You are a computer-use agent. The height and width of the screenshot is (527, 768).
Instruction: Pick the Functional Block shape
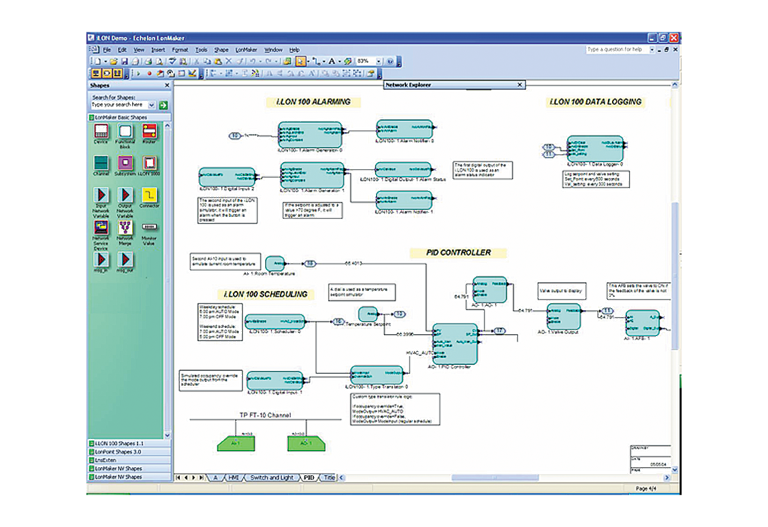tap(125, 131)
